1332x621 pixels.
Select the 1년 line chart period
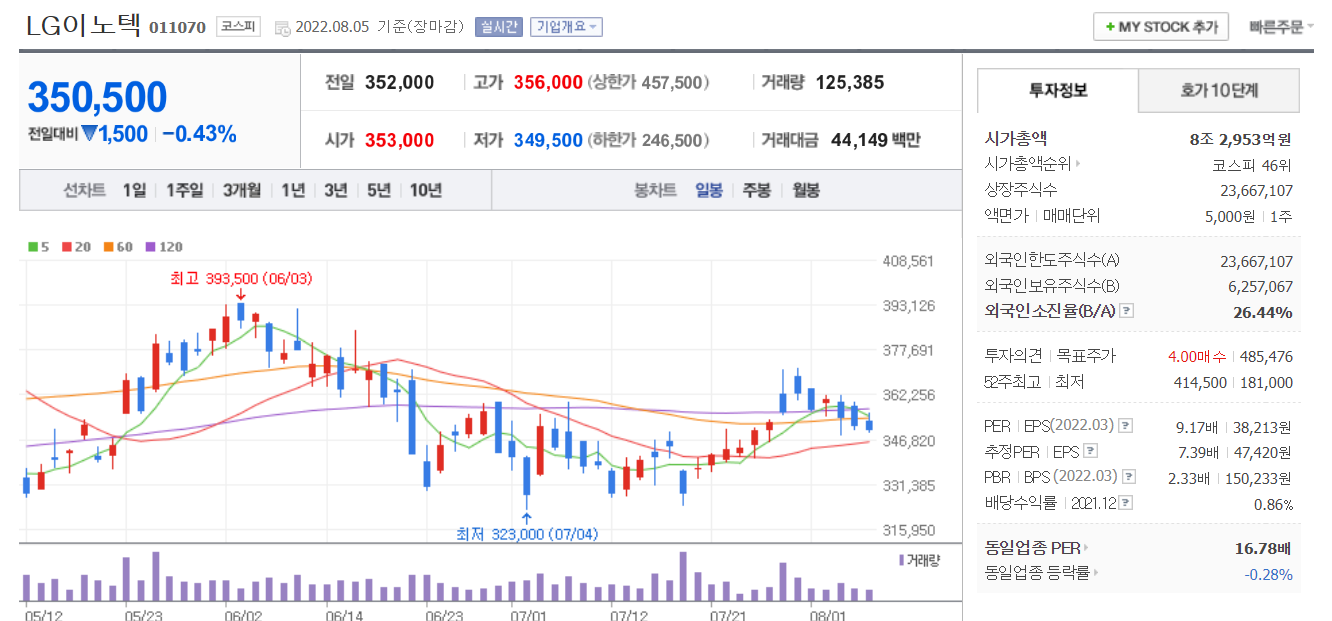293,190
